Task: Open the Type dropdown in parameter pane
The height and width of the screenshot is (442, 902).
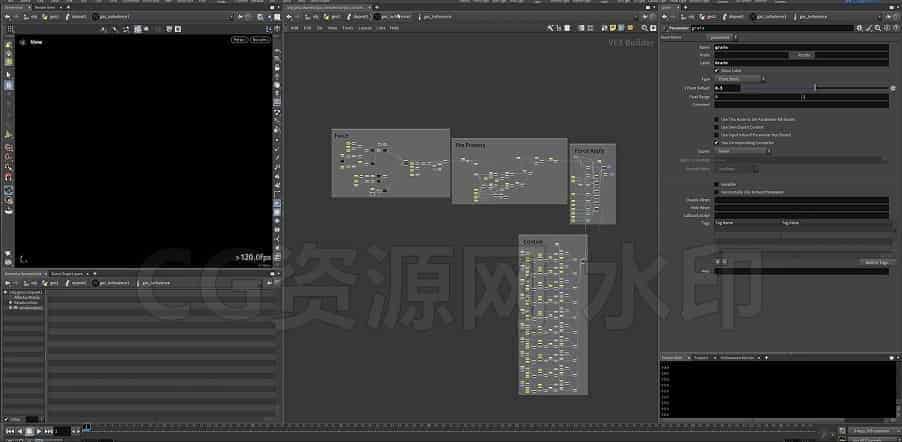Action: [x=739, y=79]
